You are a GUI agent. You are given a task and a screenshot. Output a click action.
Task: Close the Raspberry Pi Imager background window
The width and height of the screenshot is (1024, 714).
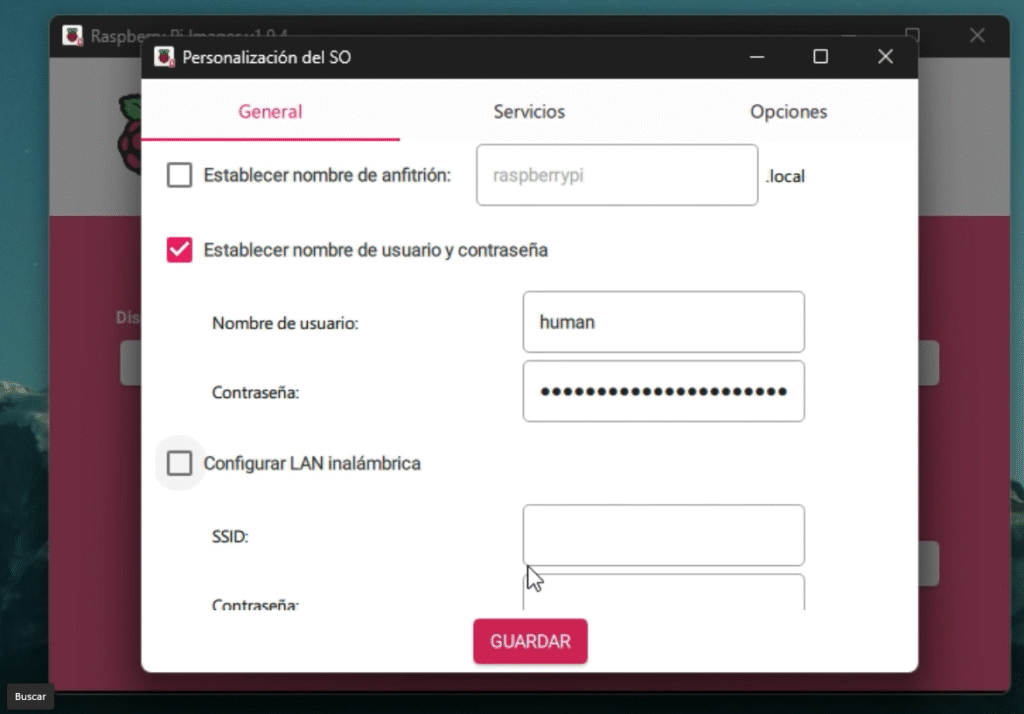(977, 35)
